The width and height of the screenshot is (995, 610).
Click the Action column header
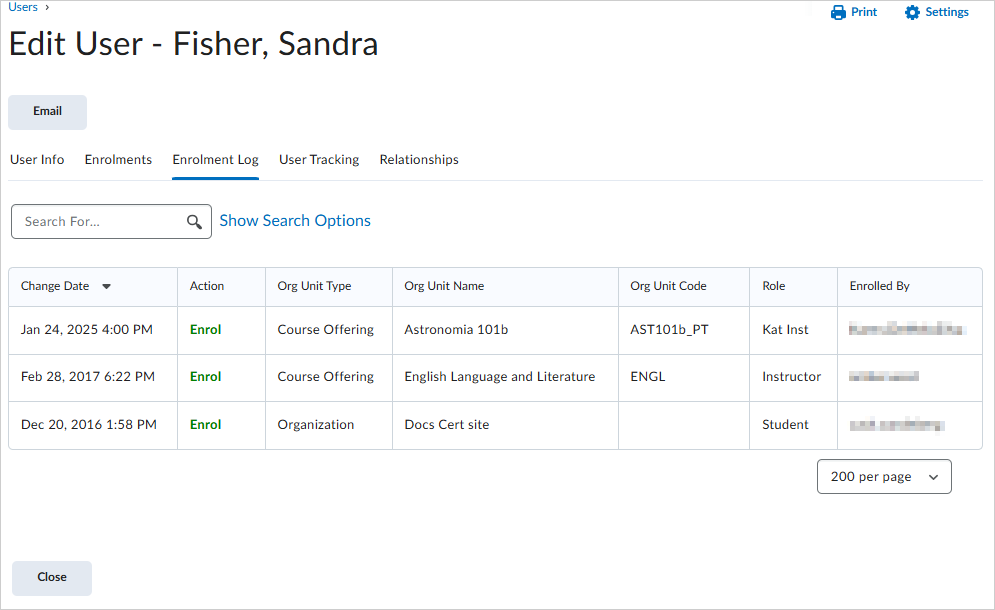pos(207,286)
